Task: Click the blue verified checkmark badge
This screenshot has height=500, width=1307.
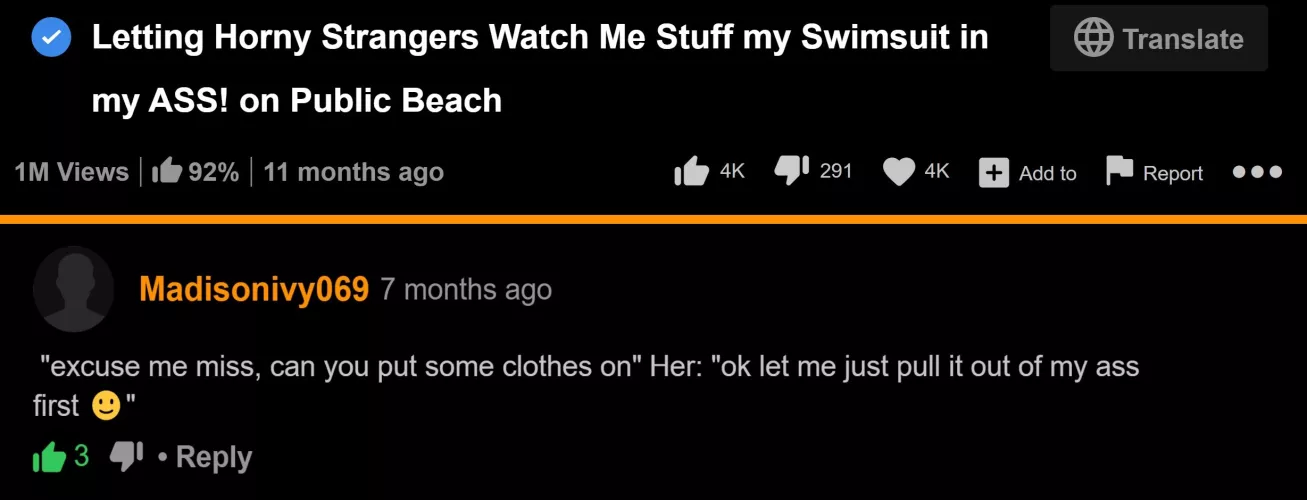Action: click(x=51, y=39)
